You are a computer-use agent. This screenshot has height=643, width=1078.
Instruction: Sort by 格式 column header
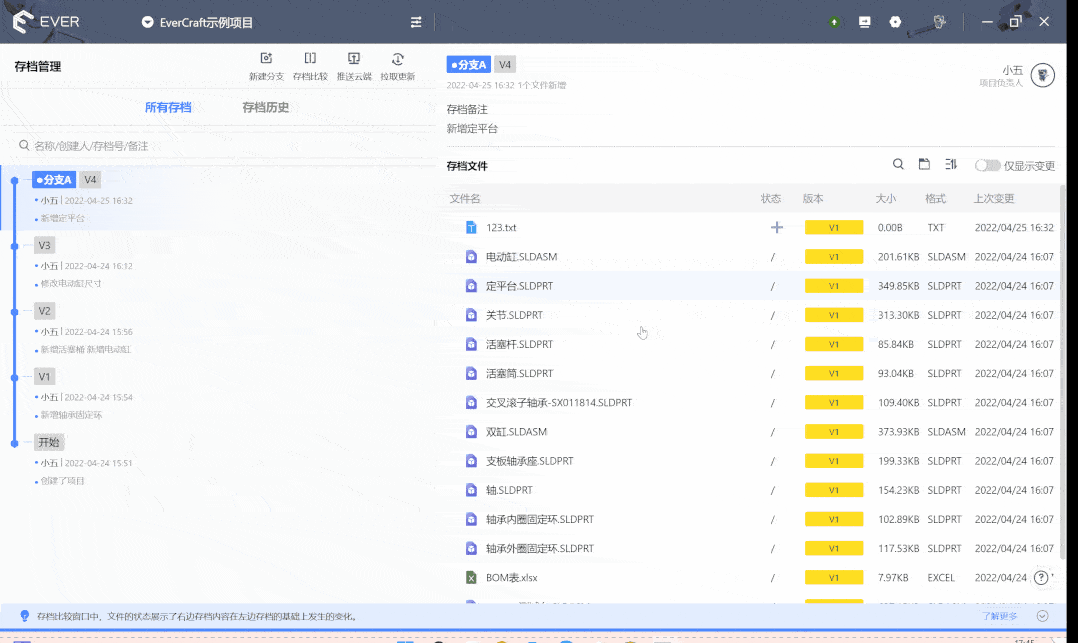[x=935, y=199]
